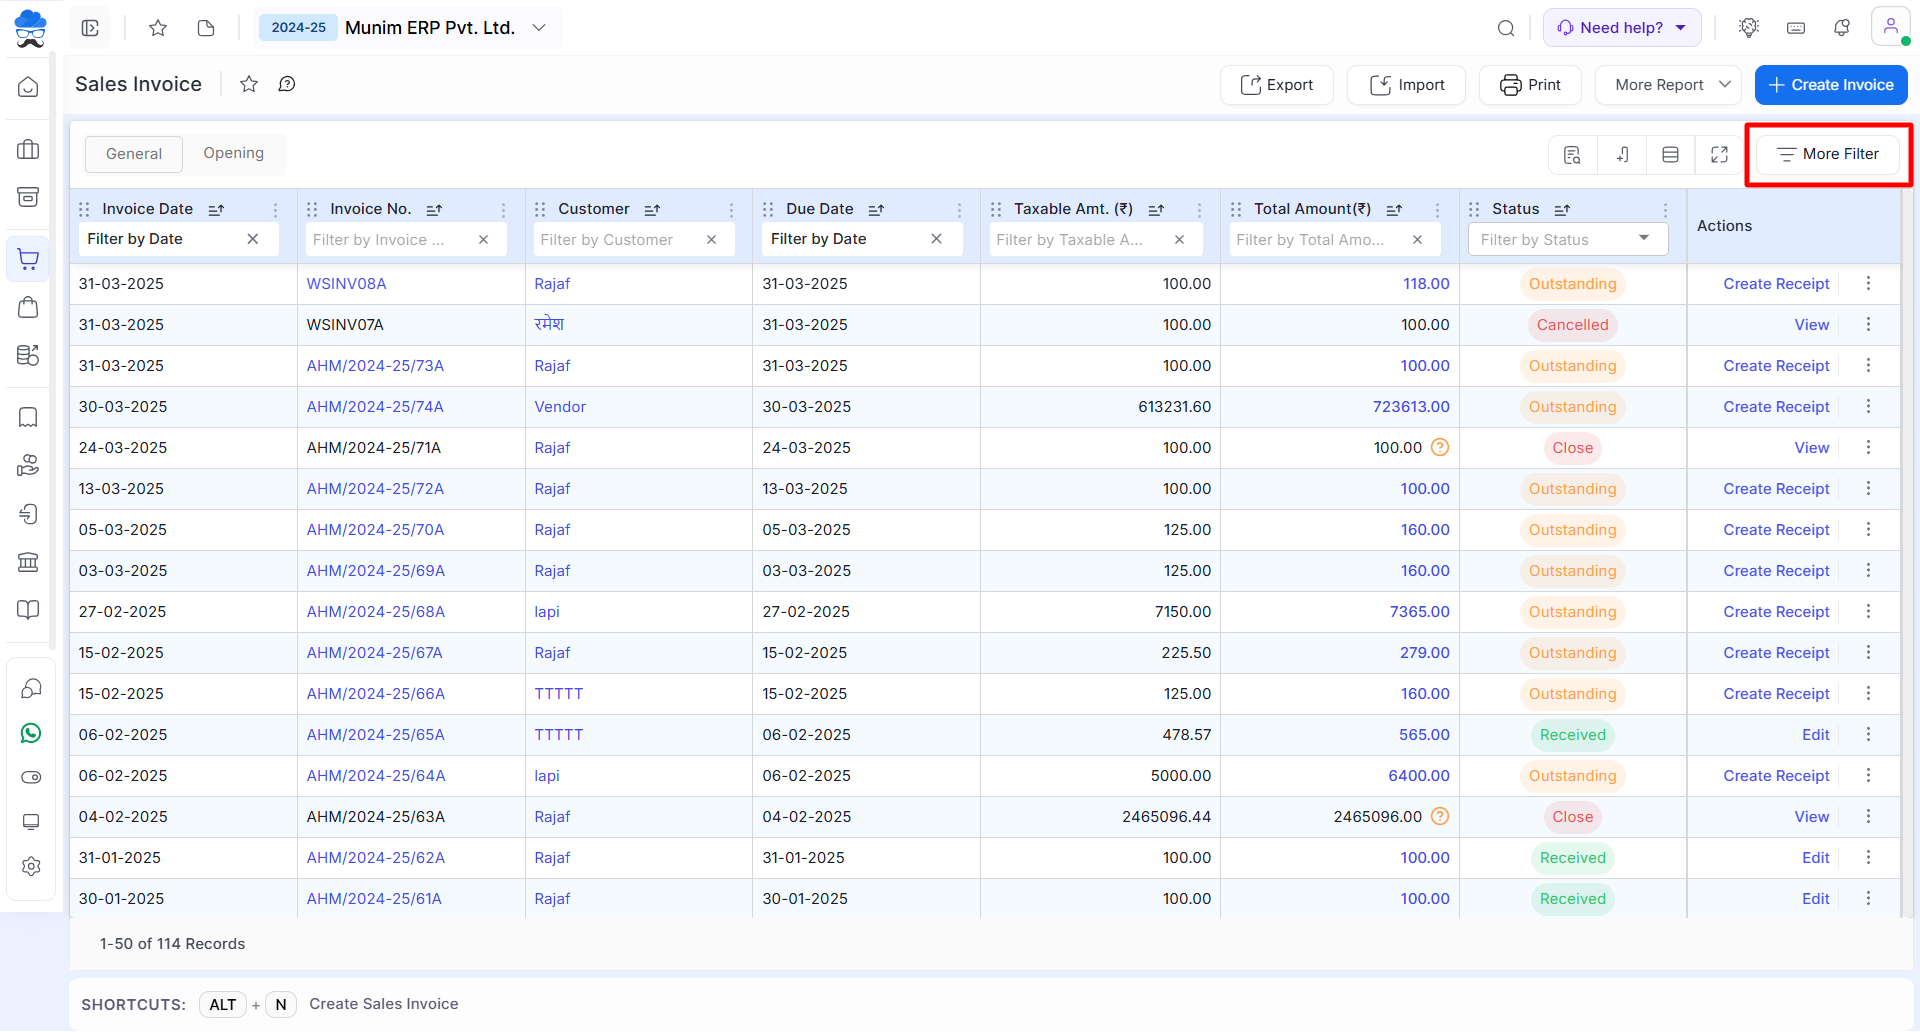Open the More Report dropdown
Screen dimensions: 1920x1032
coord(1668,85)
